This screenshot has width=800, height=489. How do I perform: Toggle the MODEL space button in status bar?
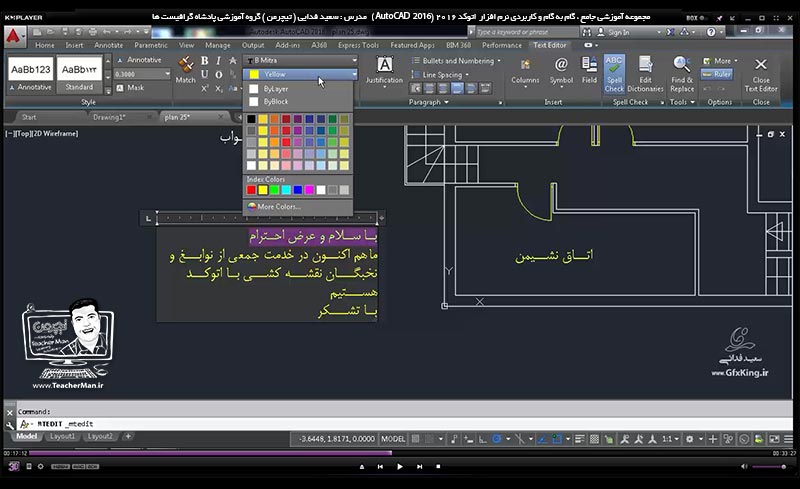[x=393, y=438]
